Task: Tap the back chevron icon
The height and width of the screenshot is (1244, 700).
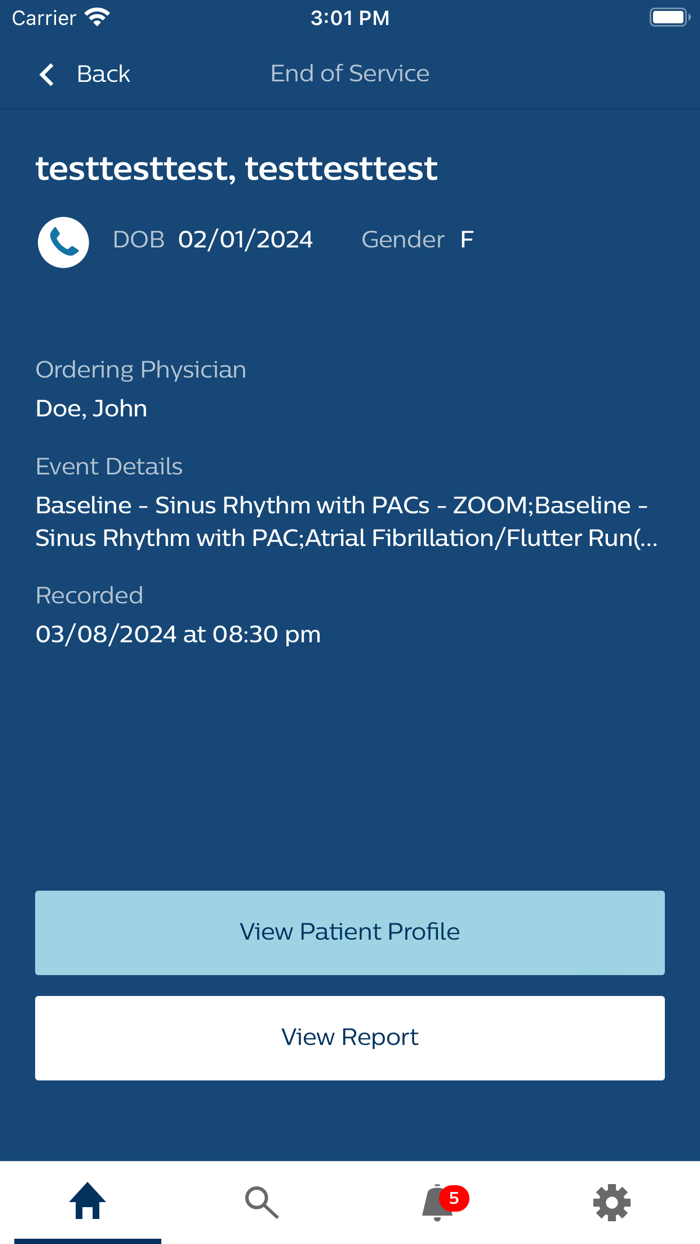Action: pyautogui.click(x=45, y=74)
